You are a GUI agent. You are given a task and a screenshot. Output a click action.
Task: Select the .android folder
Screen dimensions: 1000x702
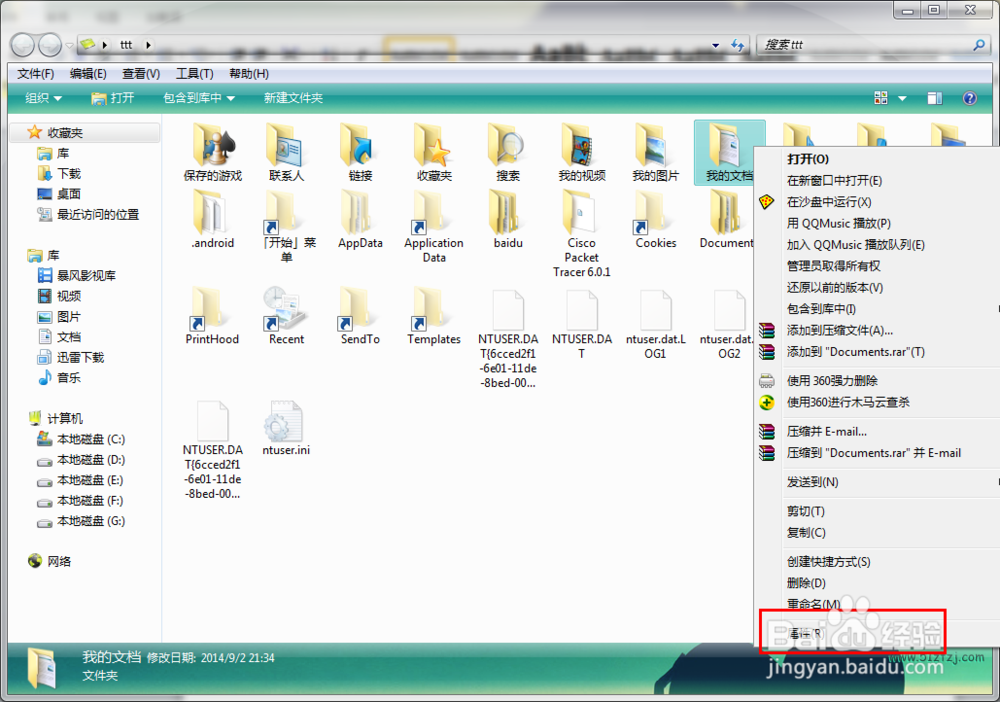213,219
